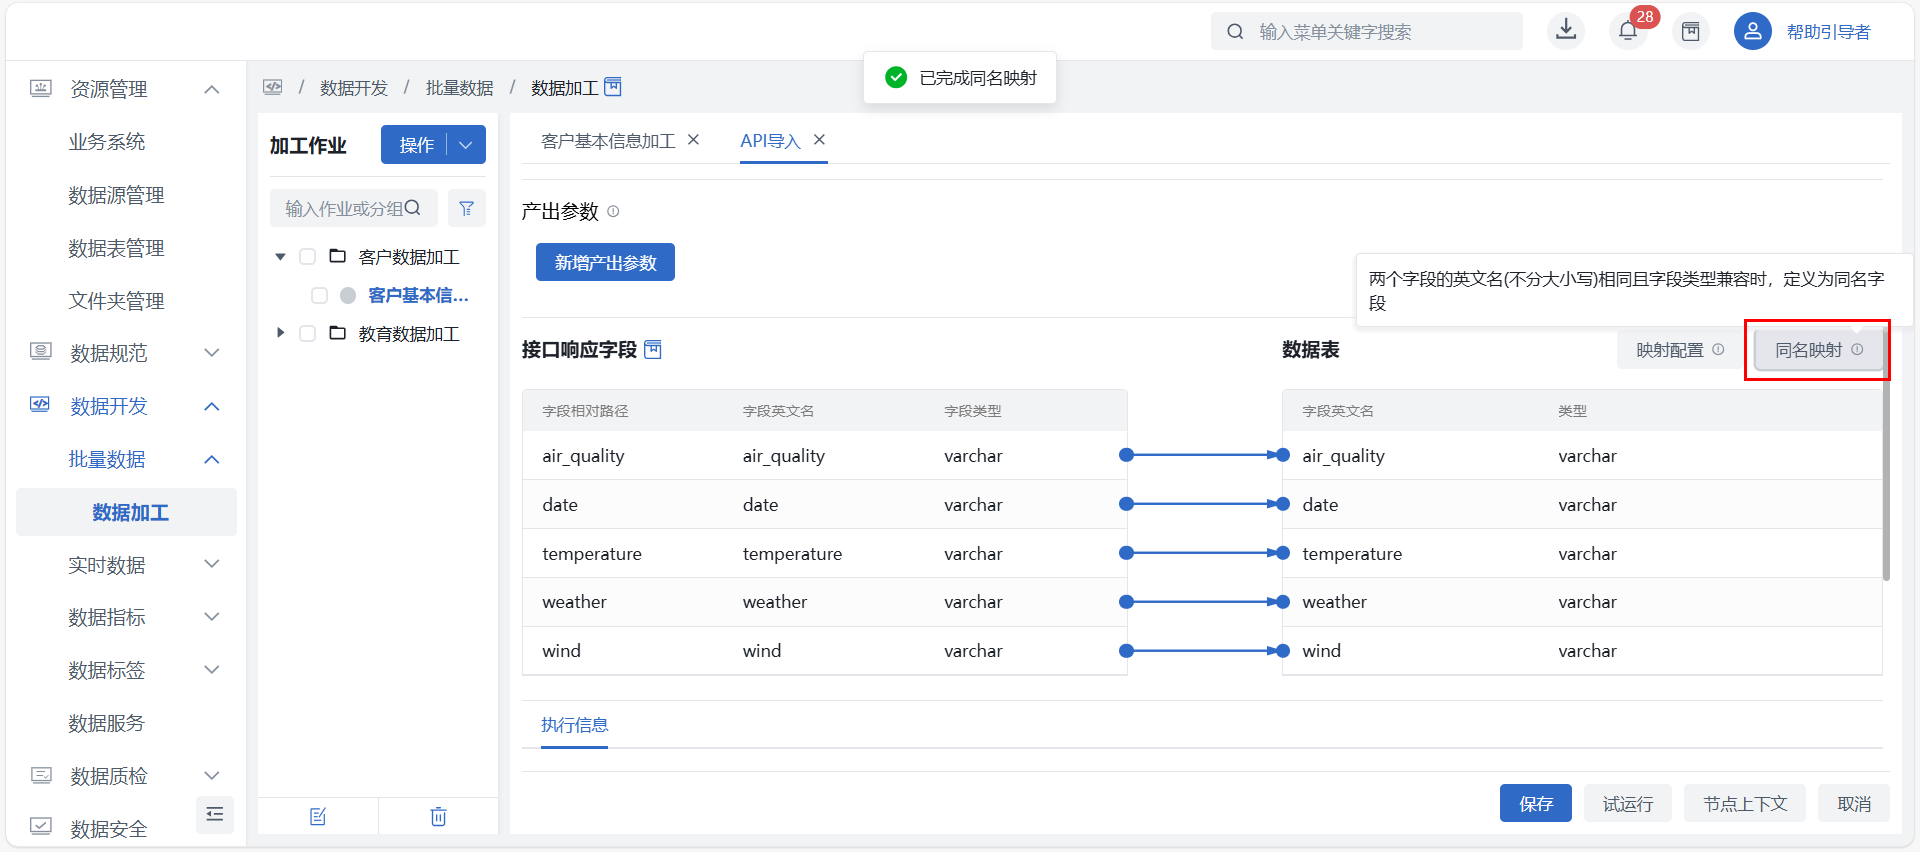Expand the 数据指标 submenu chevron
This screenshot has width=1920, height=852.
coord(211,617)
